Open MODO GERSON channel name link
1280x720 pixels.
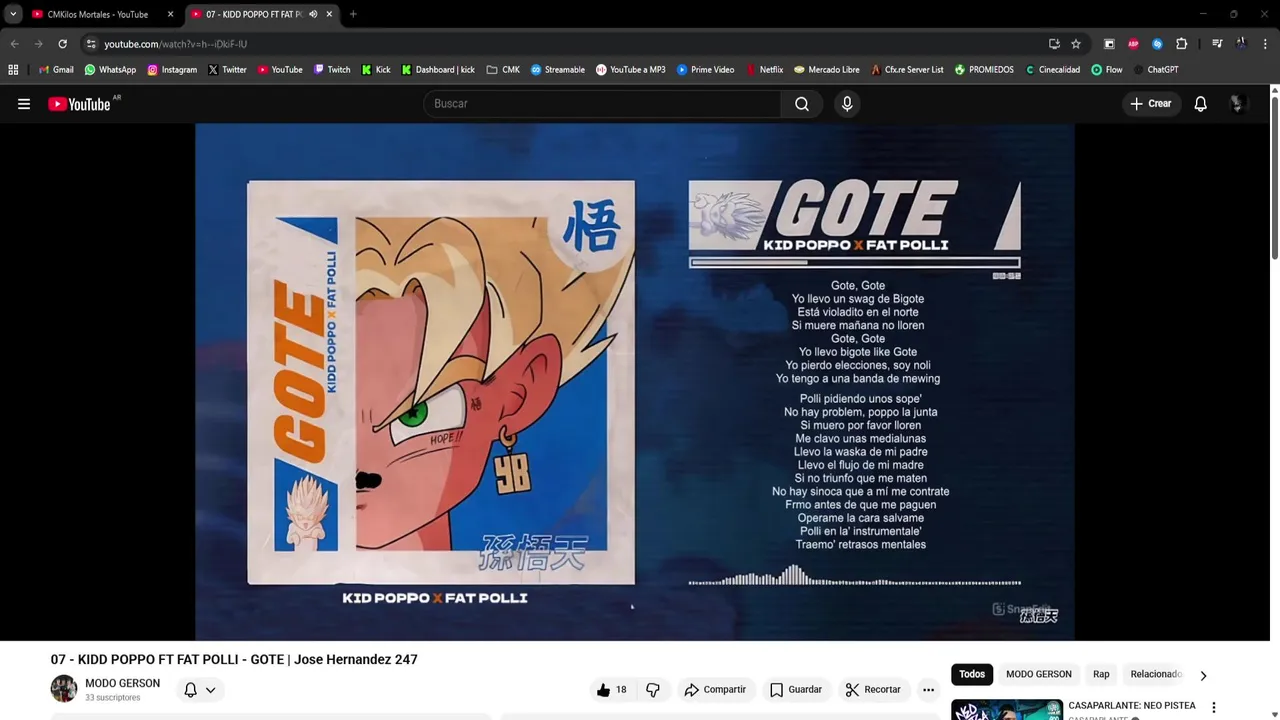(122, 684)
